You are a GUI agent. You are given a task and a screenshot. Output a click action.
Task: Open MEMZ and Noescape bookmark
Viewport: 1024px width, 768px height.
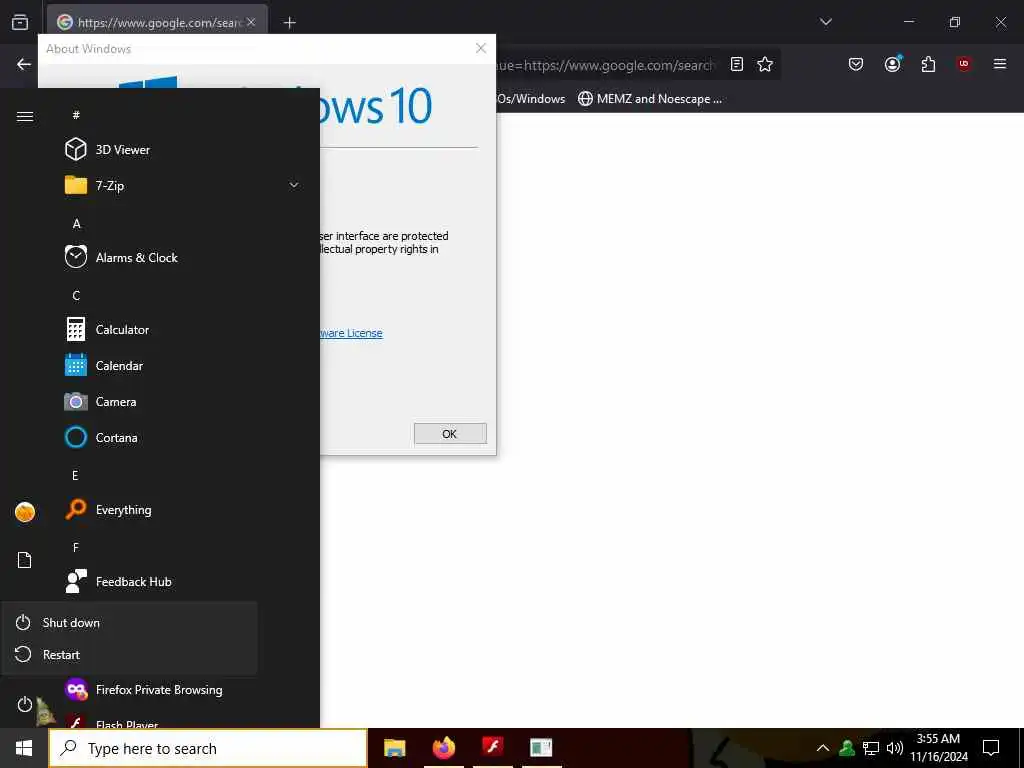[650, 99]
